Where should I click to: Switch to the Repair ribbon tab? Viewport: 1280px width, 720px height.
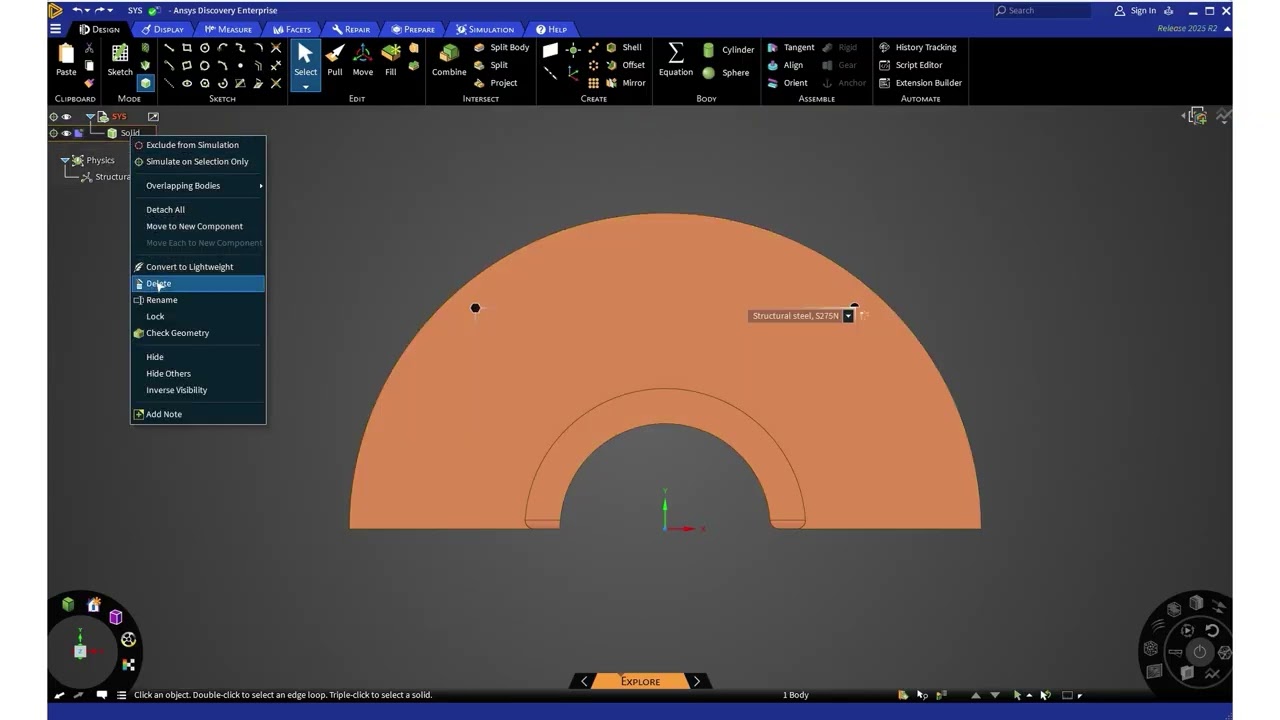click(x=351, y=29)
